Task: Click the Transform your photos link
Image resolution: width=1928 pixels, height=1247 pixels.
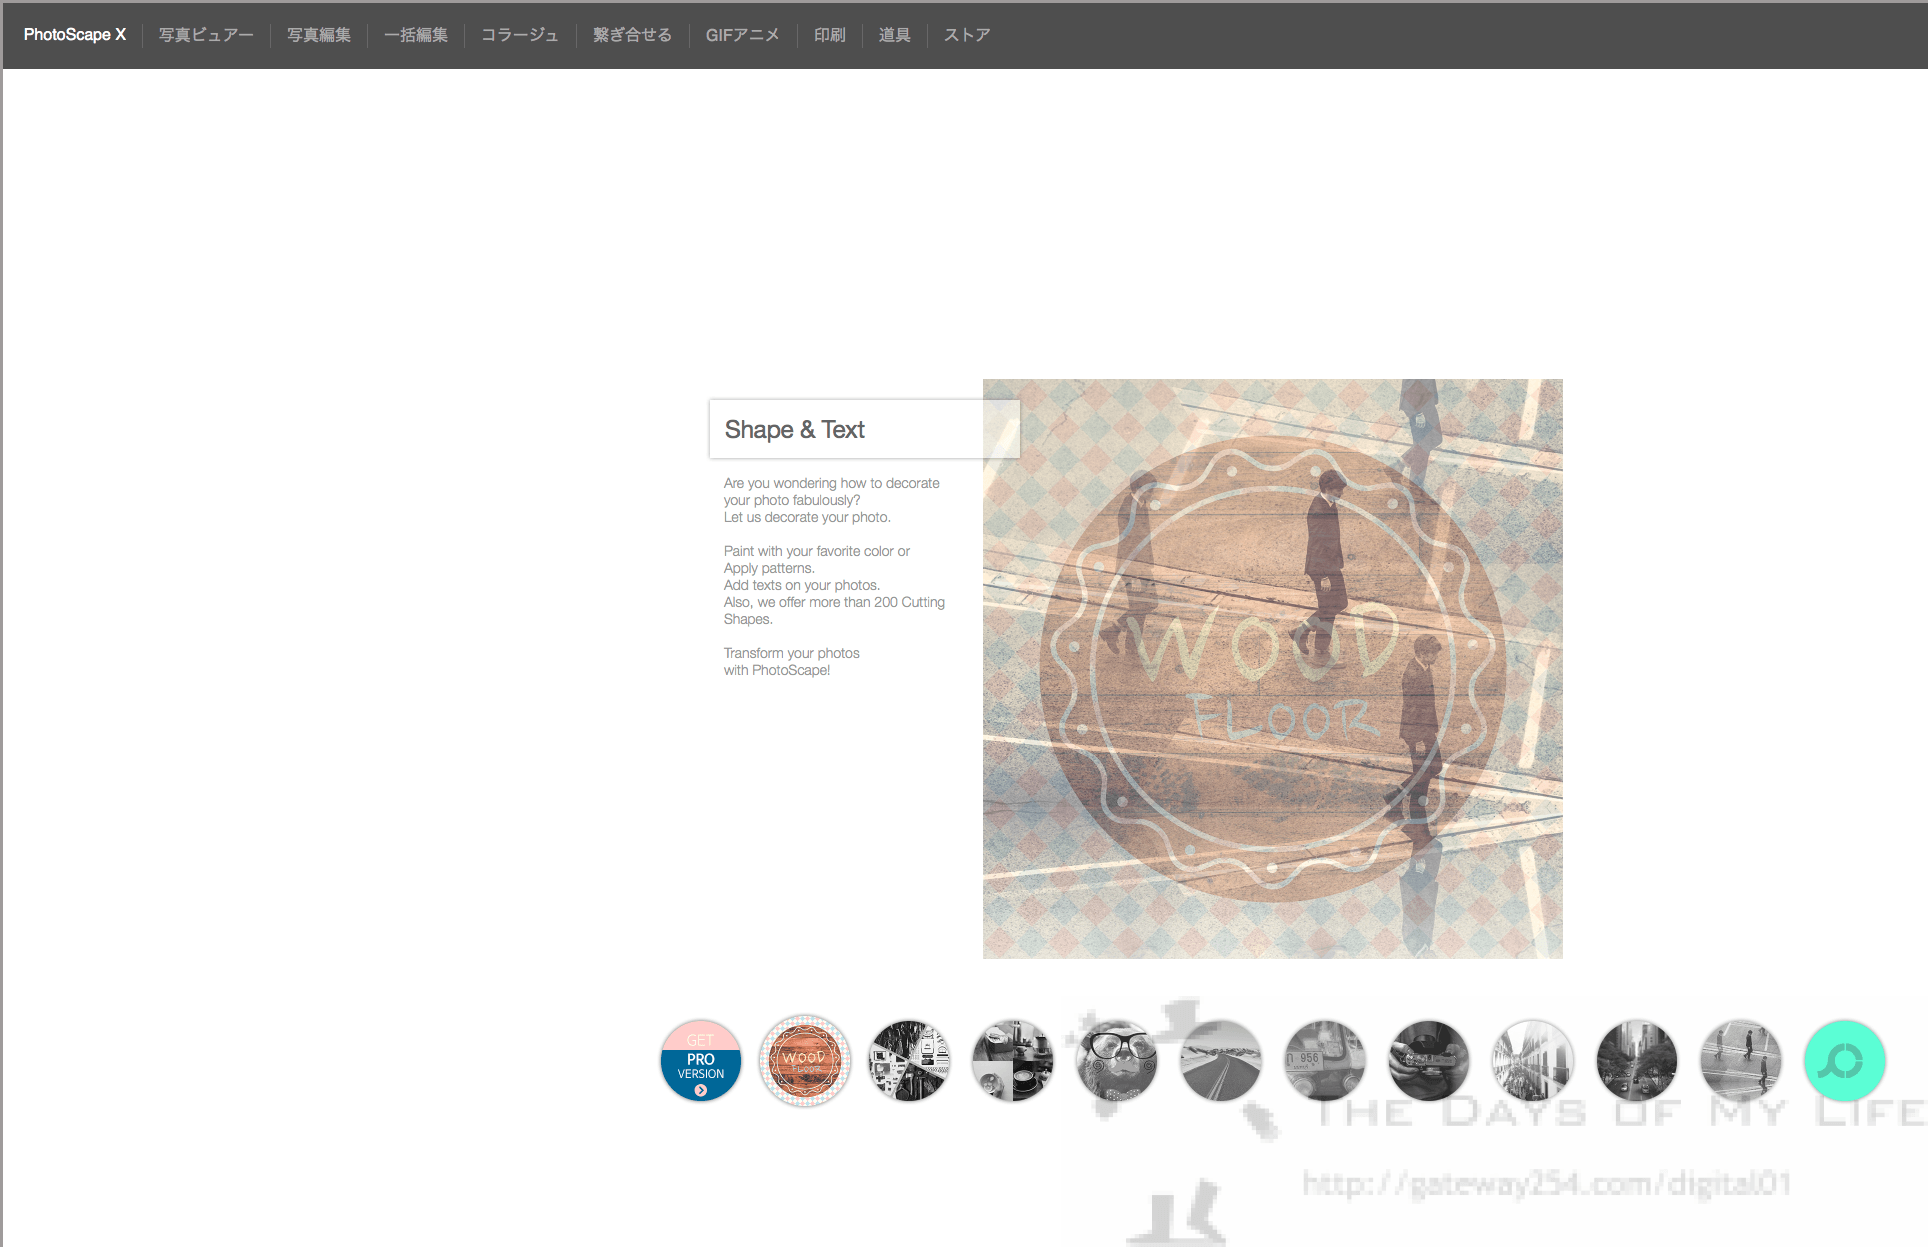Action: [790, 651]
